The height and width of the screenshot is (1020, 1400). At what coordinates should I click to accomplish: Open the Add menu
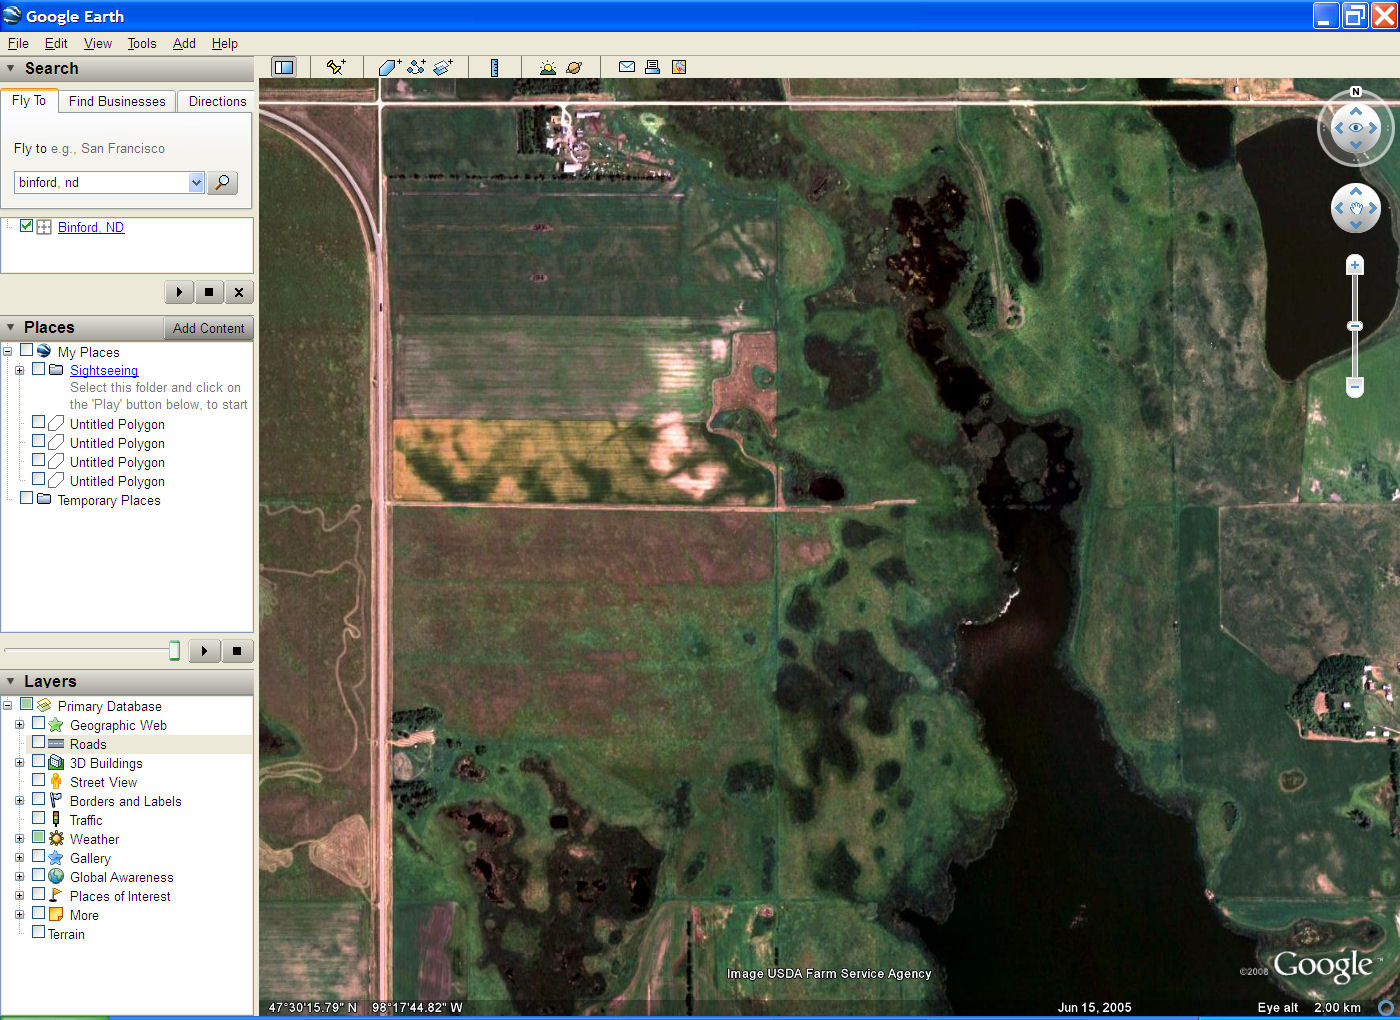(184, 43)
